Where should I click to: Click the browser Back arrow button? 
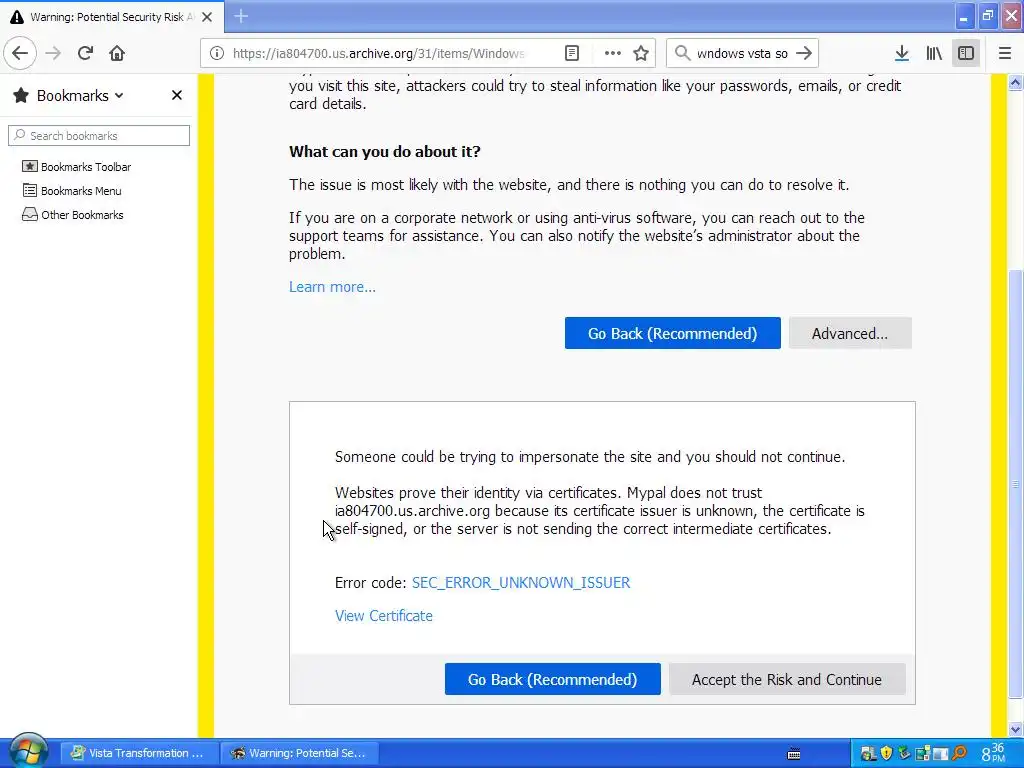(x=20, y=53)
